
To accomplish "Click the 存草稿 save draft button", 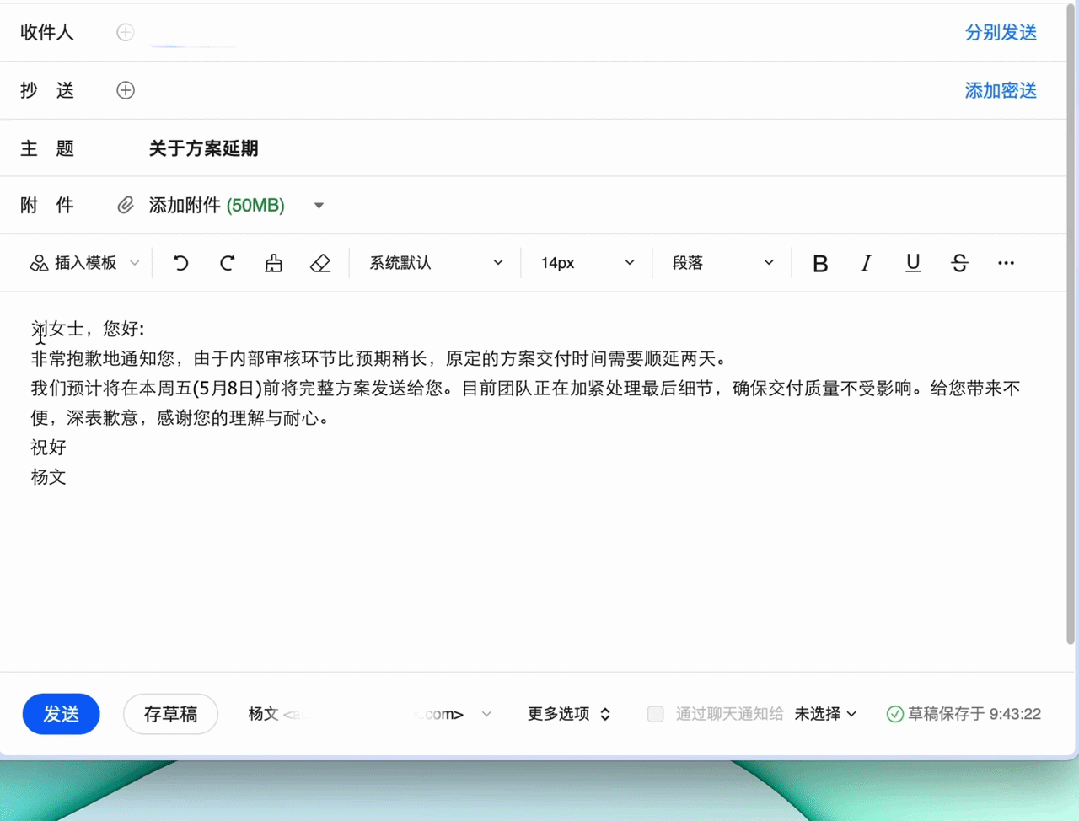I will click(171, 714).
